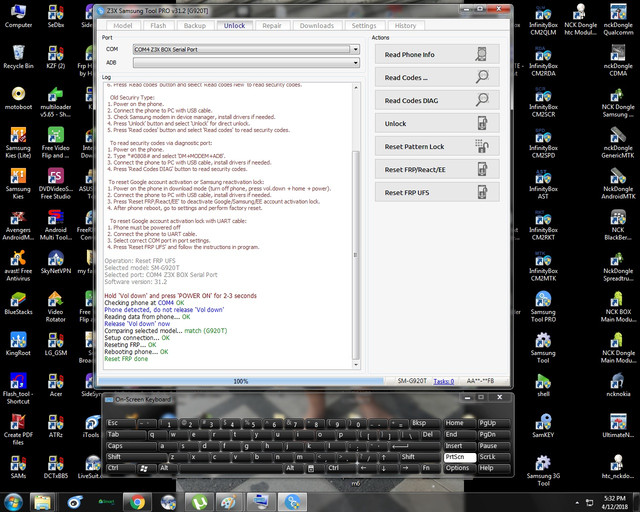
Task: Open InfinityBox CM2MTK icon
Action: [543, 266]
